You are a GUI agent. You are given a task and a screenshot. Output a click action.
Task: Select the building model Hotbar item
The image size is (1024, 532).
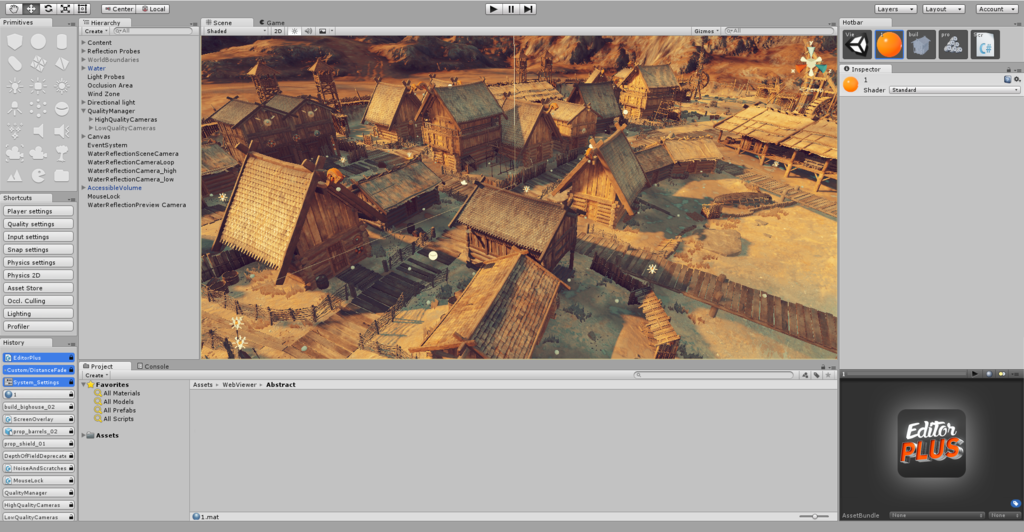click(x=921, y=44)
